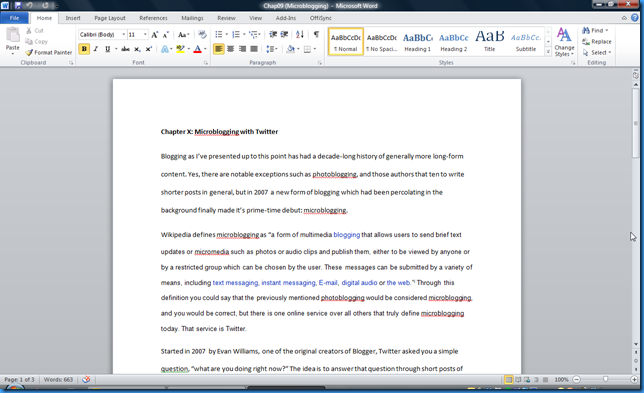
Task: Minimize the ribbon with the caret
Action: [x=624, y=18]
